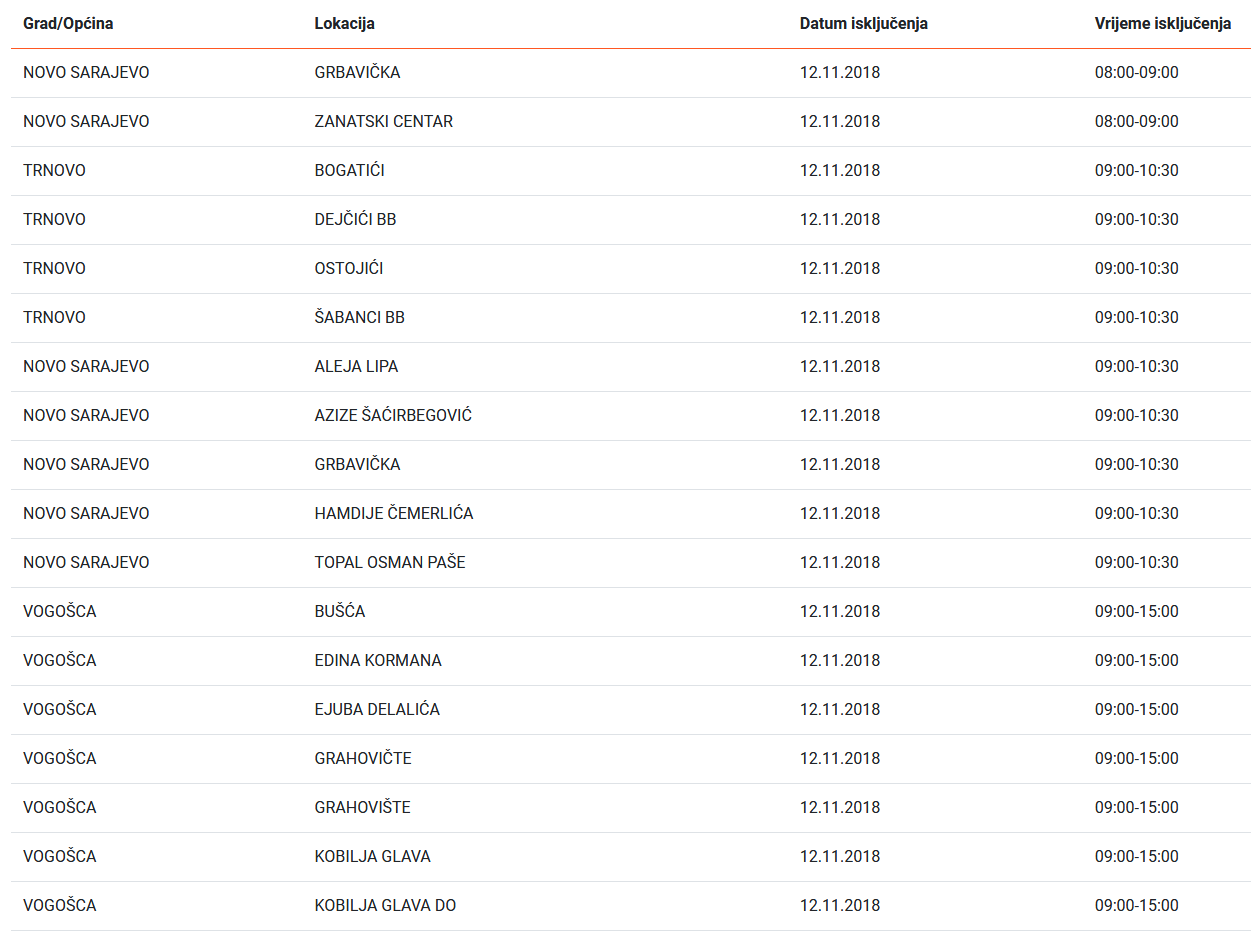This screenshot has height=934, width=1251.
Task: Click the TOPAL OSMAN PAŠE location entry
Action: coord(390,563)
